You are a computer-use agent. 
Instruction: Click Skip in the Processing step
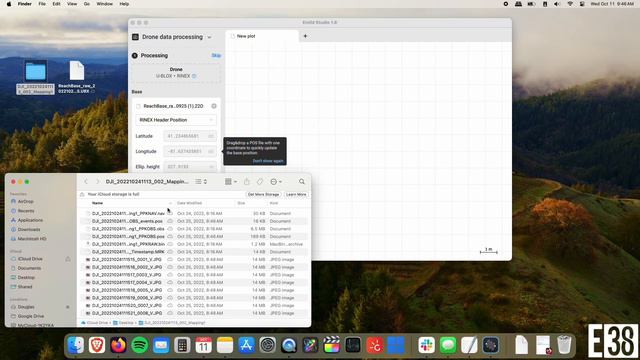[x=216, y=56]
